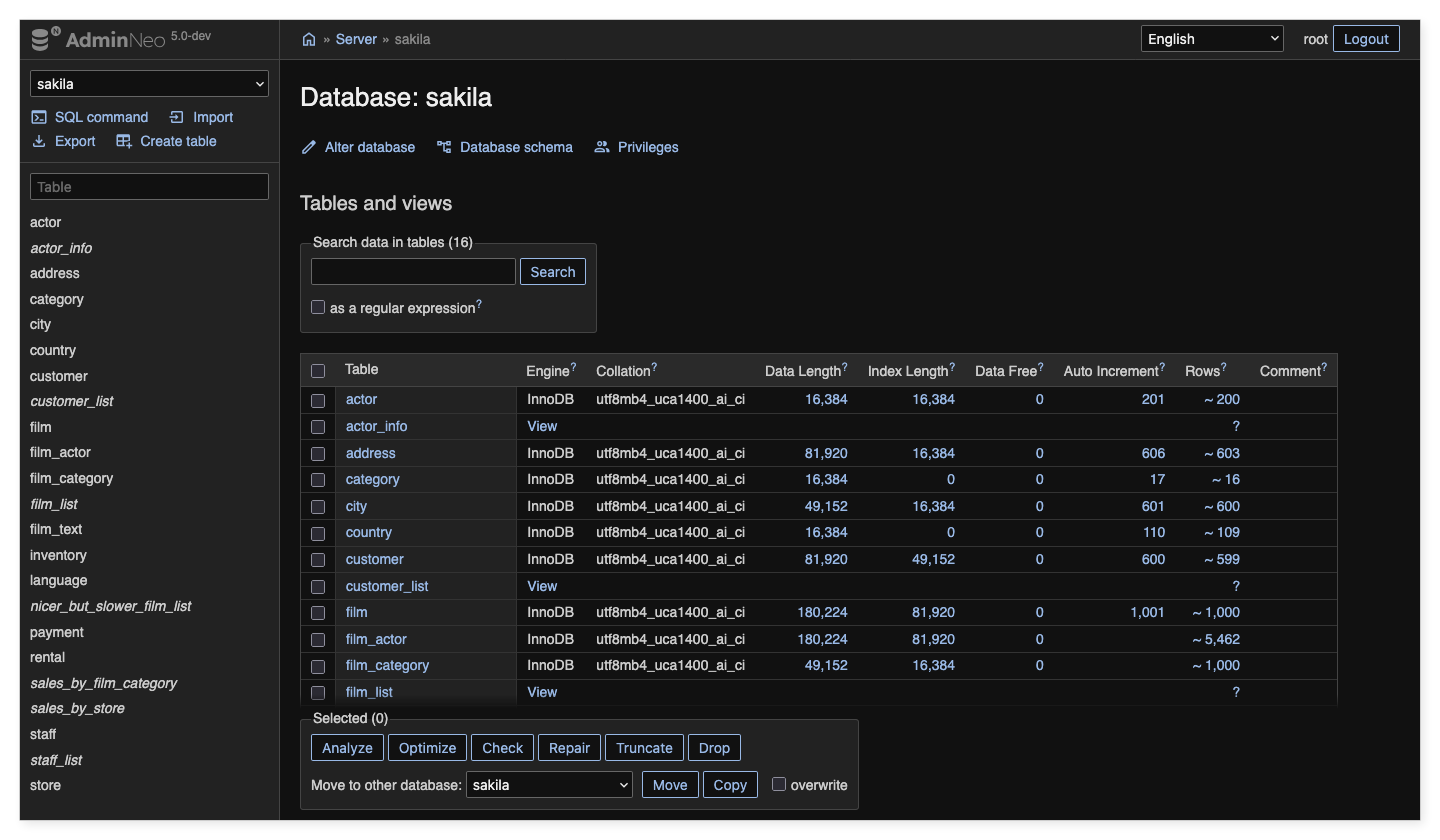This screenshot has width=1440, height=840.
Task: Click the AdminNeo database logo icon
Action: click(42, 40)
